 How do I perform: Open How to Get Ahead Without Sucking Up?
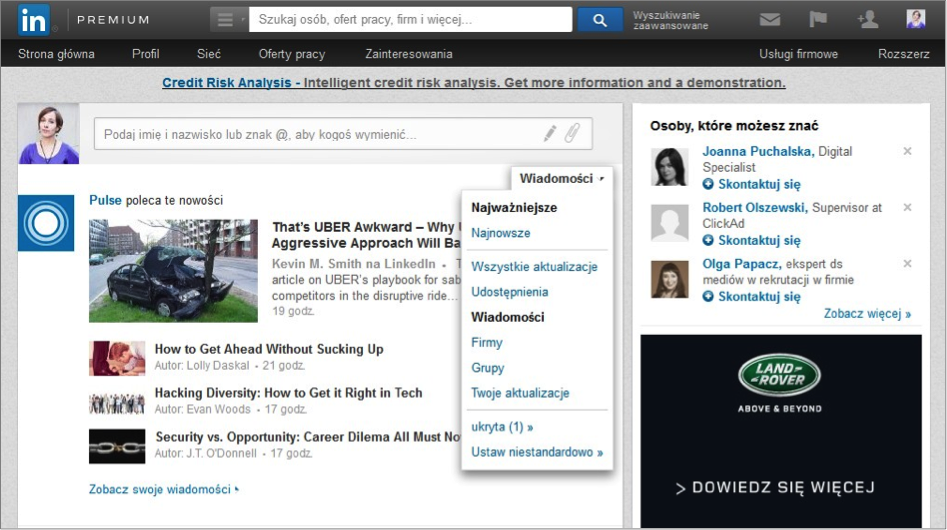(269, 349)
